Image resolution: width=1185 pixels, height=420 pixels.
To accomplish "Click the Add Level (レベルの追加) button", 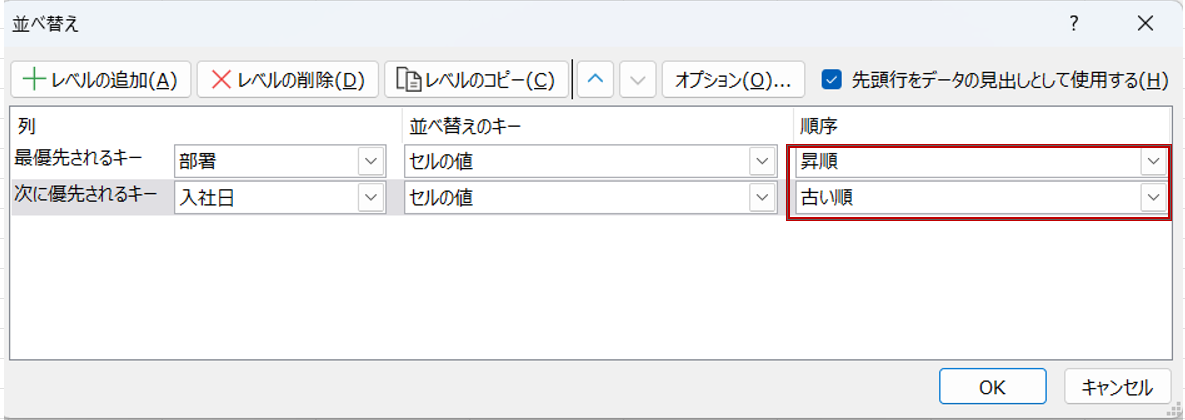I will pos(100,80).
